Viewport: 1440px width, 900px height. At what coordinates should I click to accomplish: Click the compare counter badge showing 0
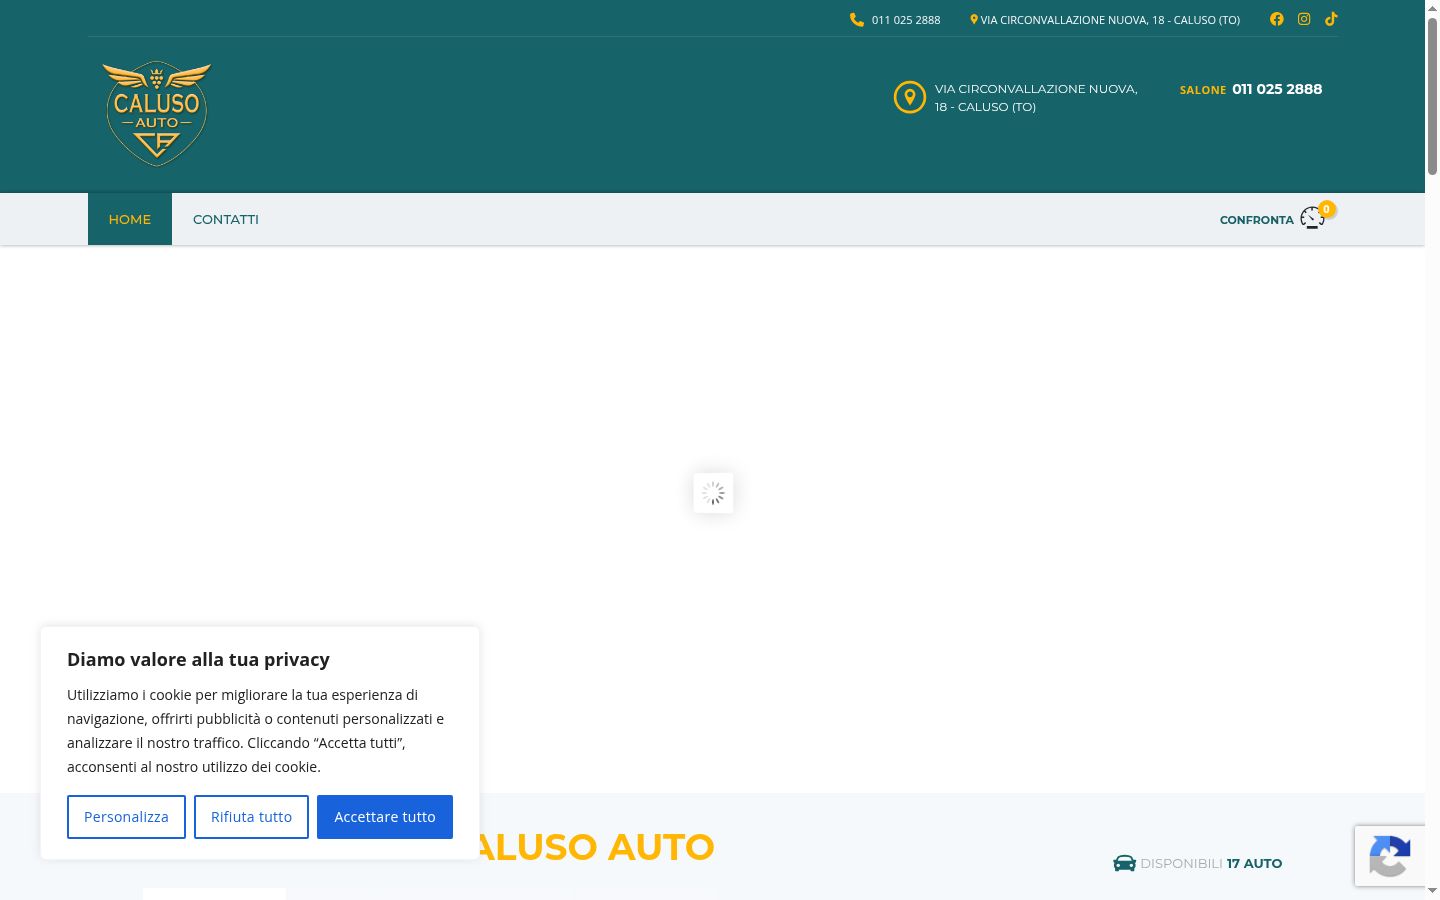[1326, 209]
